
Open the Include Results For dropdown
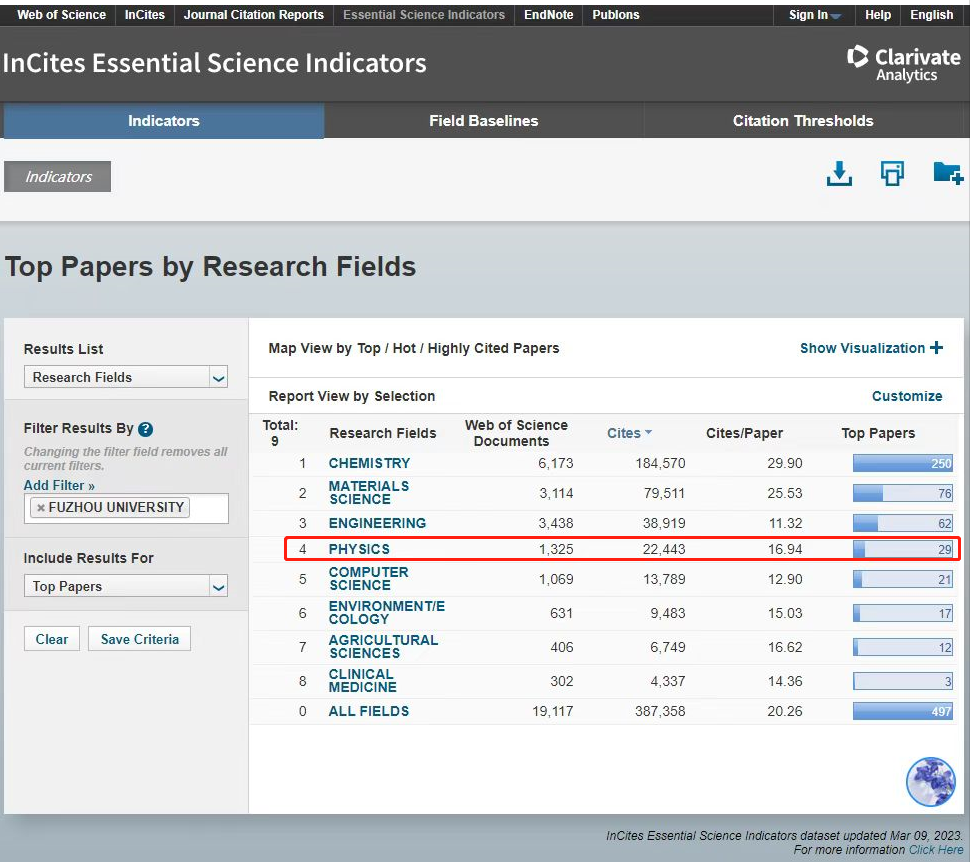point(126,586)
